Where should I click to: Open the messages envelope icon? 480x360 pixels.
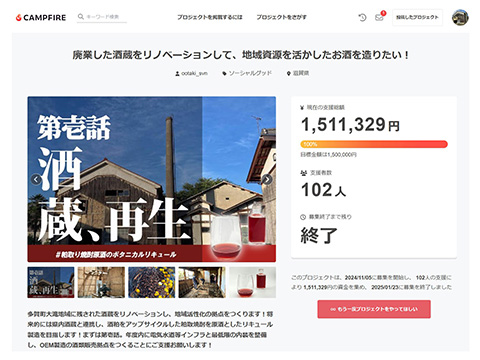(x=379, y=17)
